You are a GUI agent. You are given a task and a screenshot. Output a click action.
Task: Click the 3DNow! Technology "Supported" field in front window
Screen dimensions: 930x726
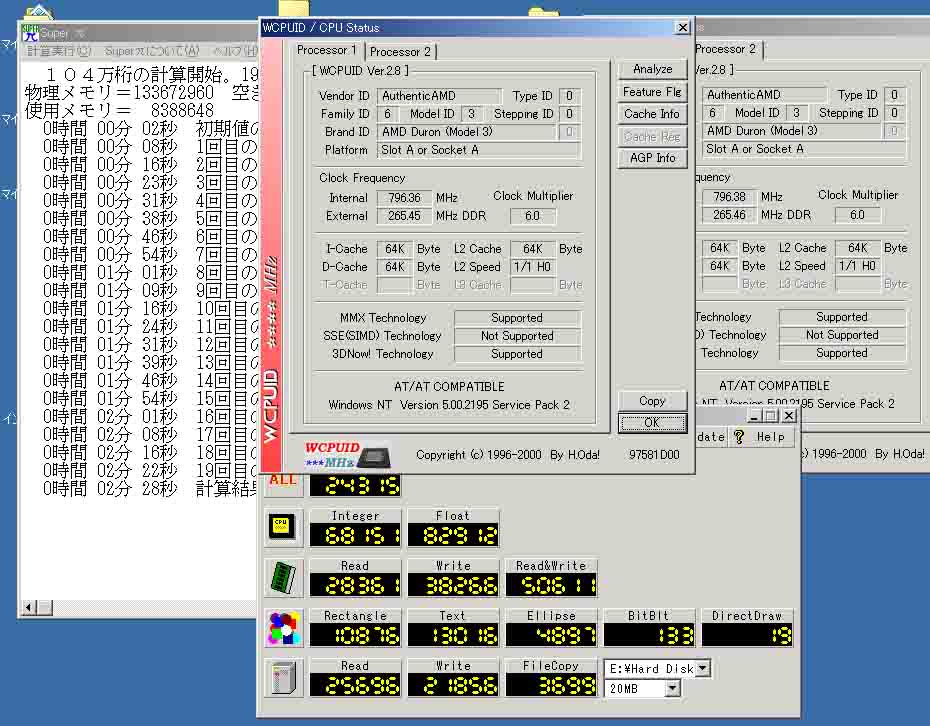[x=517, y=354]
